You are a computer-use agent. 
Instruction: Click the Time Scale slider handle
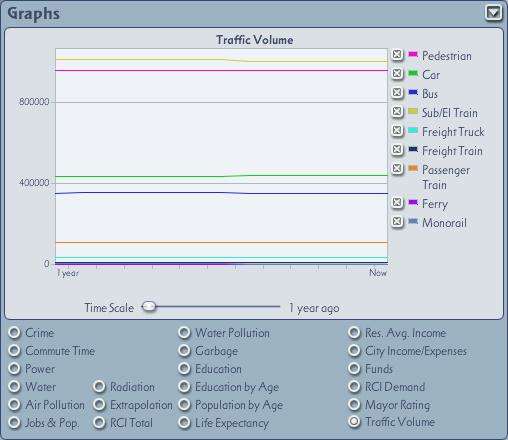[x=149, y=306]
